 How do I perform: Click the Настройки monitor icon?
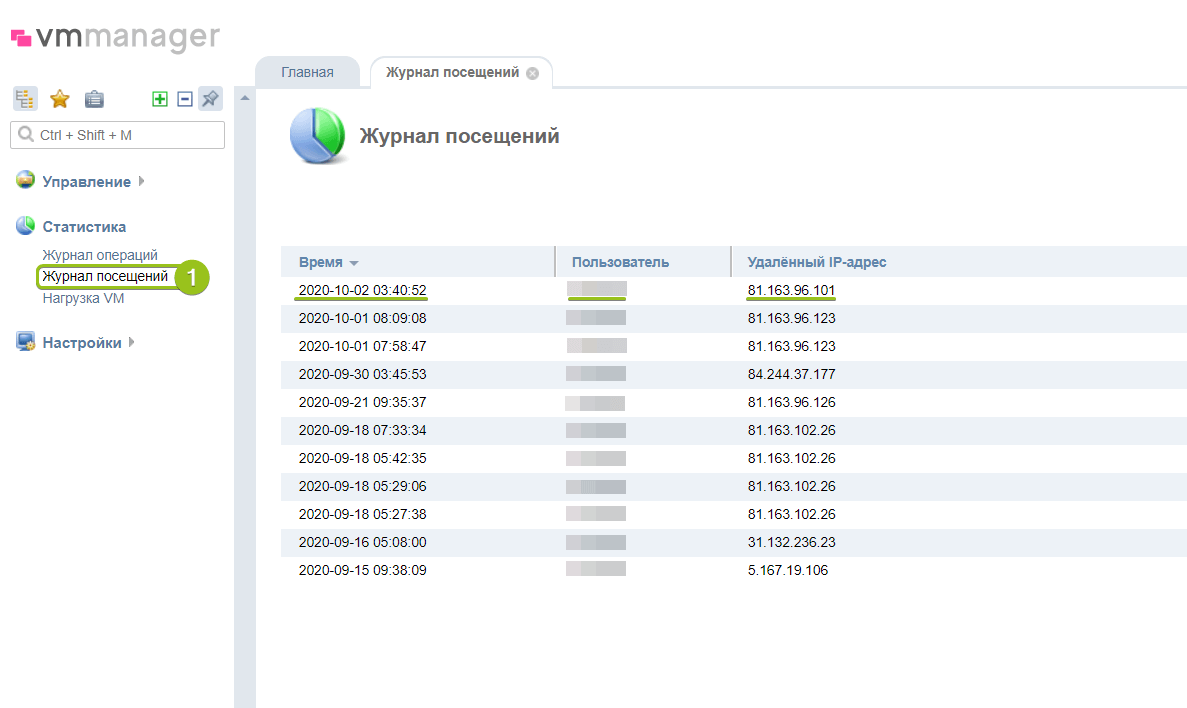point(25,342)
